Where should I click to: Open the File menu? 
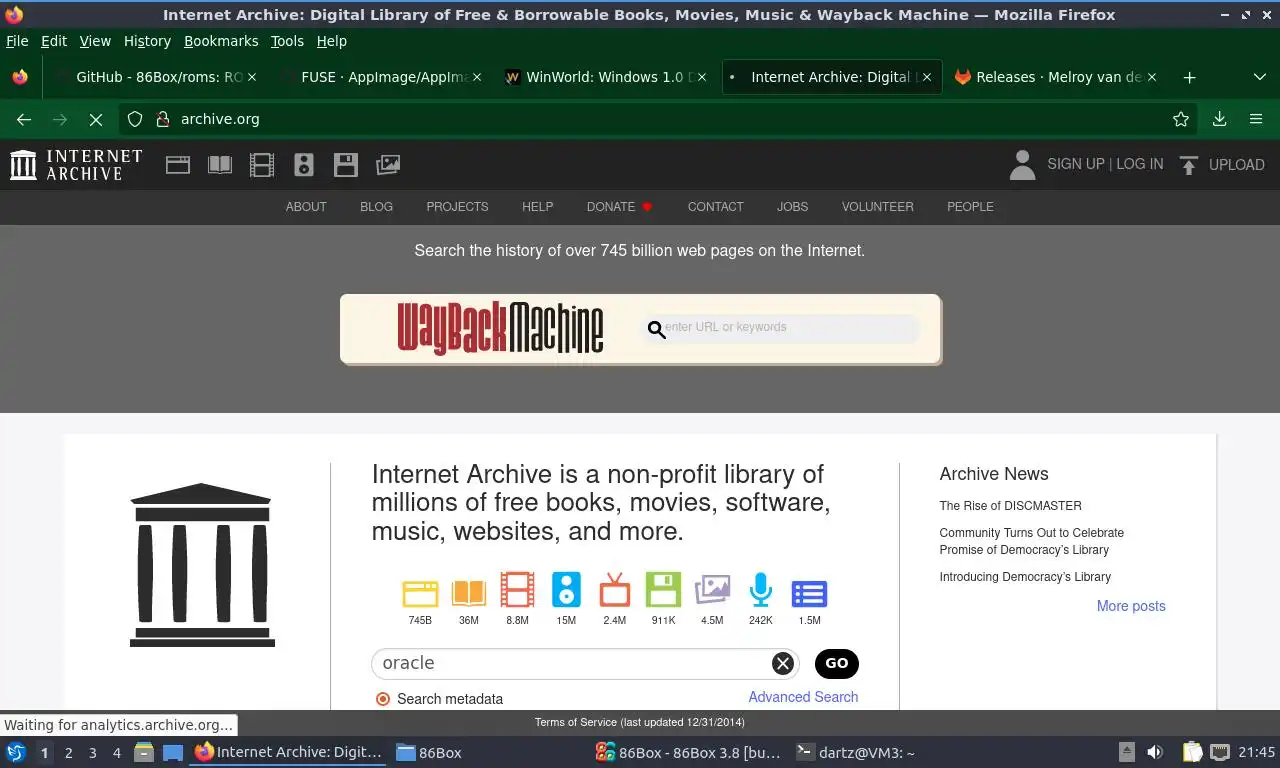click(17, 41)
